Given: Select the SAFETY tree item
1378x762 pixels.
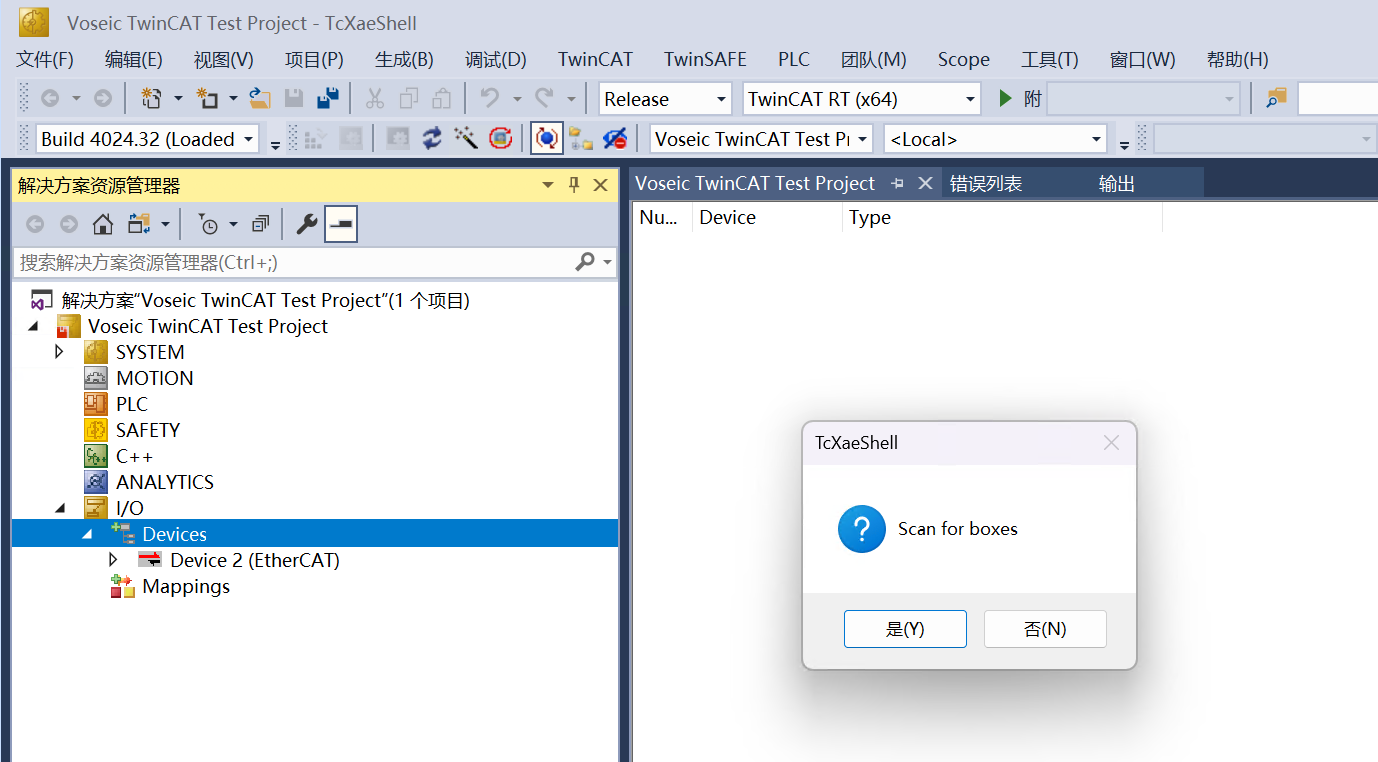Looking at the screenshot, I should (148, 430).
